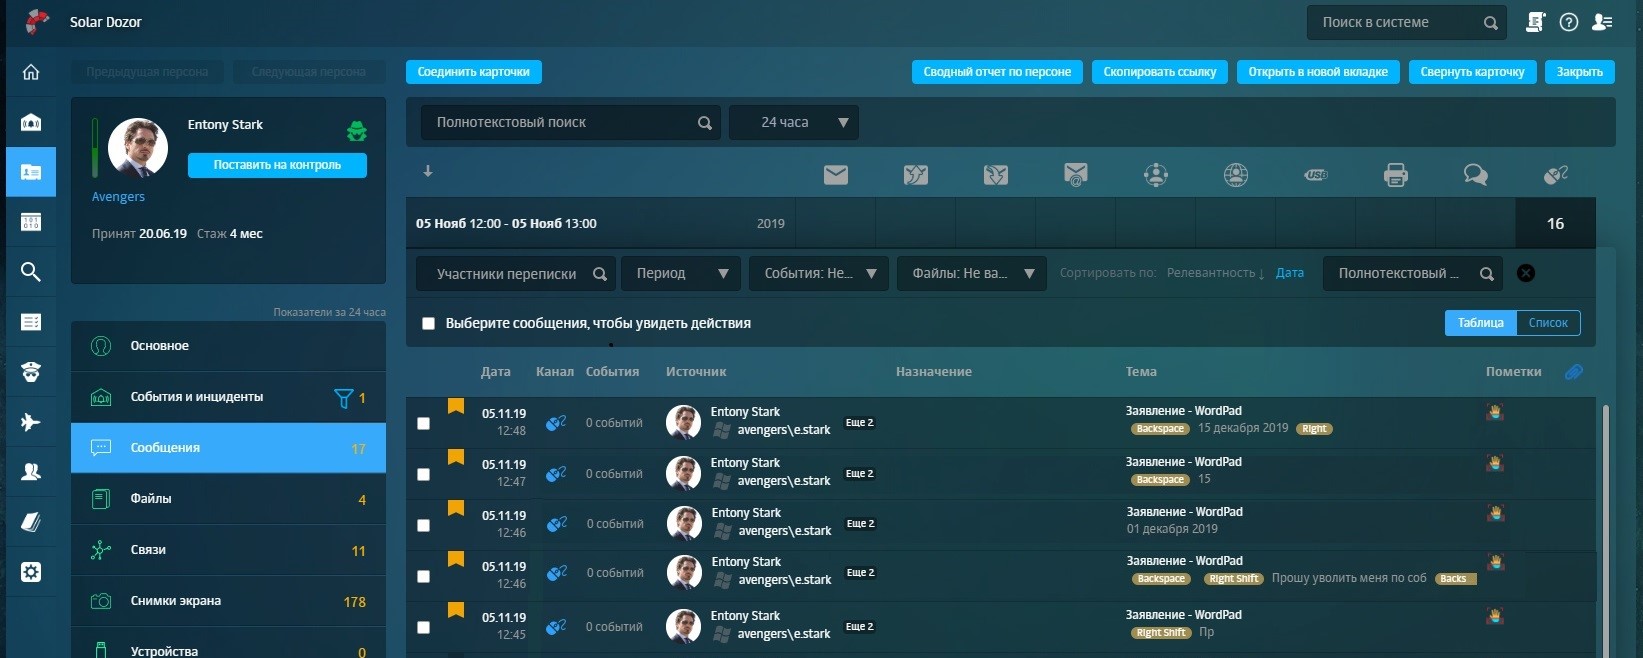
Task: Switch to Список view
Action: tap(1547, 322)
